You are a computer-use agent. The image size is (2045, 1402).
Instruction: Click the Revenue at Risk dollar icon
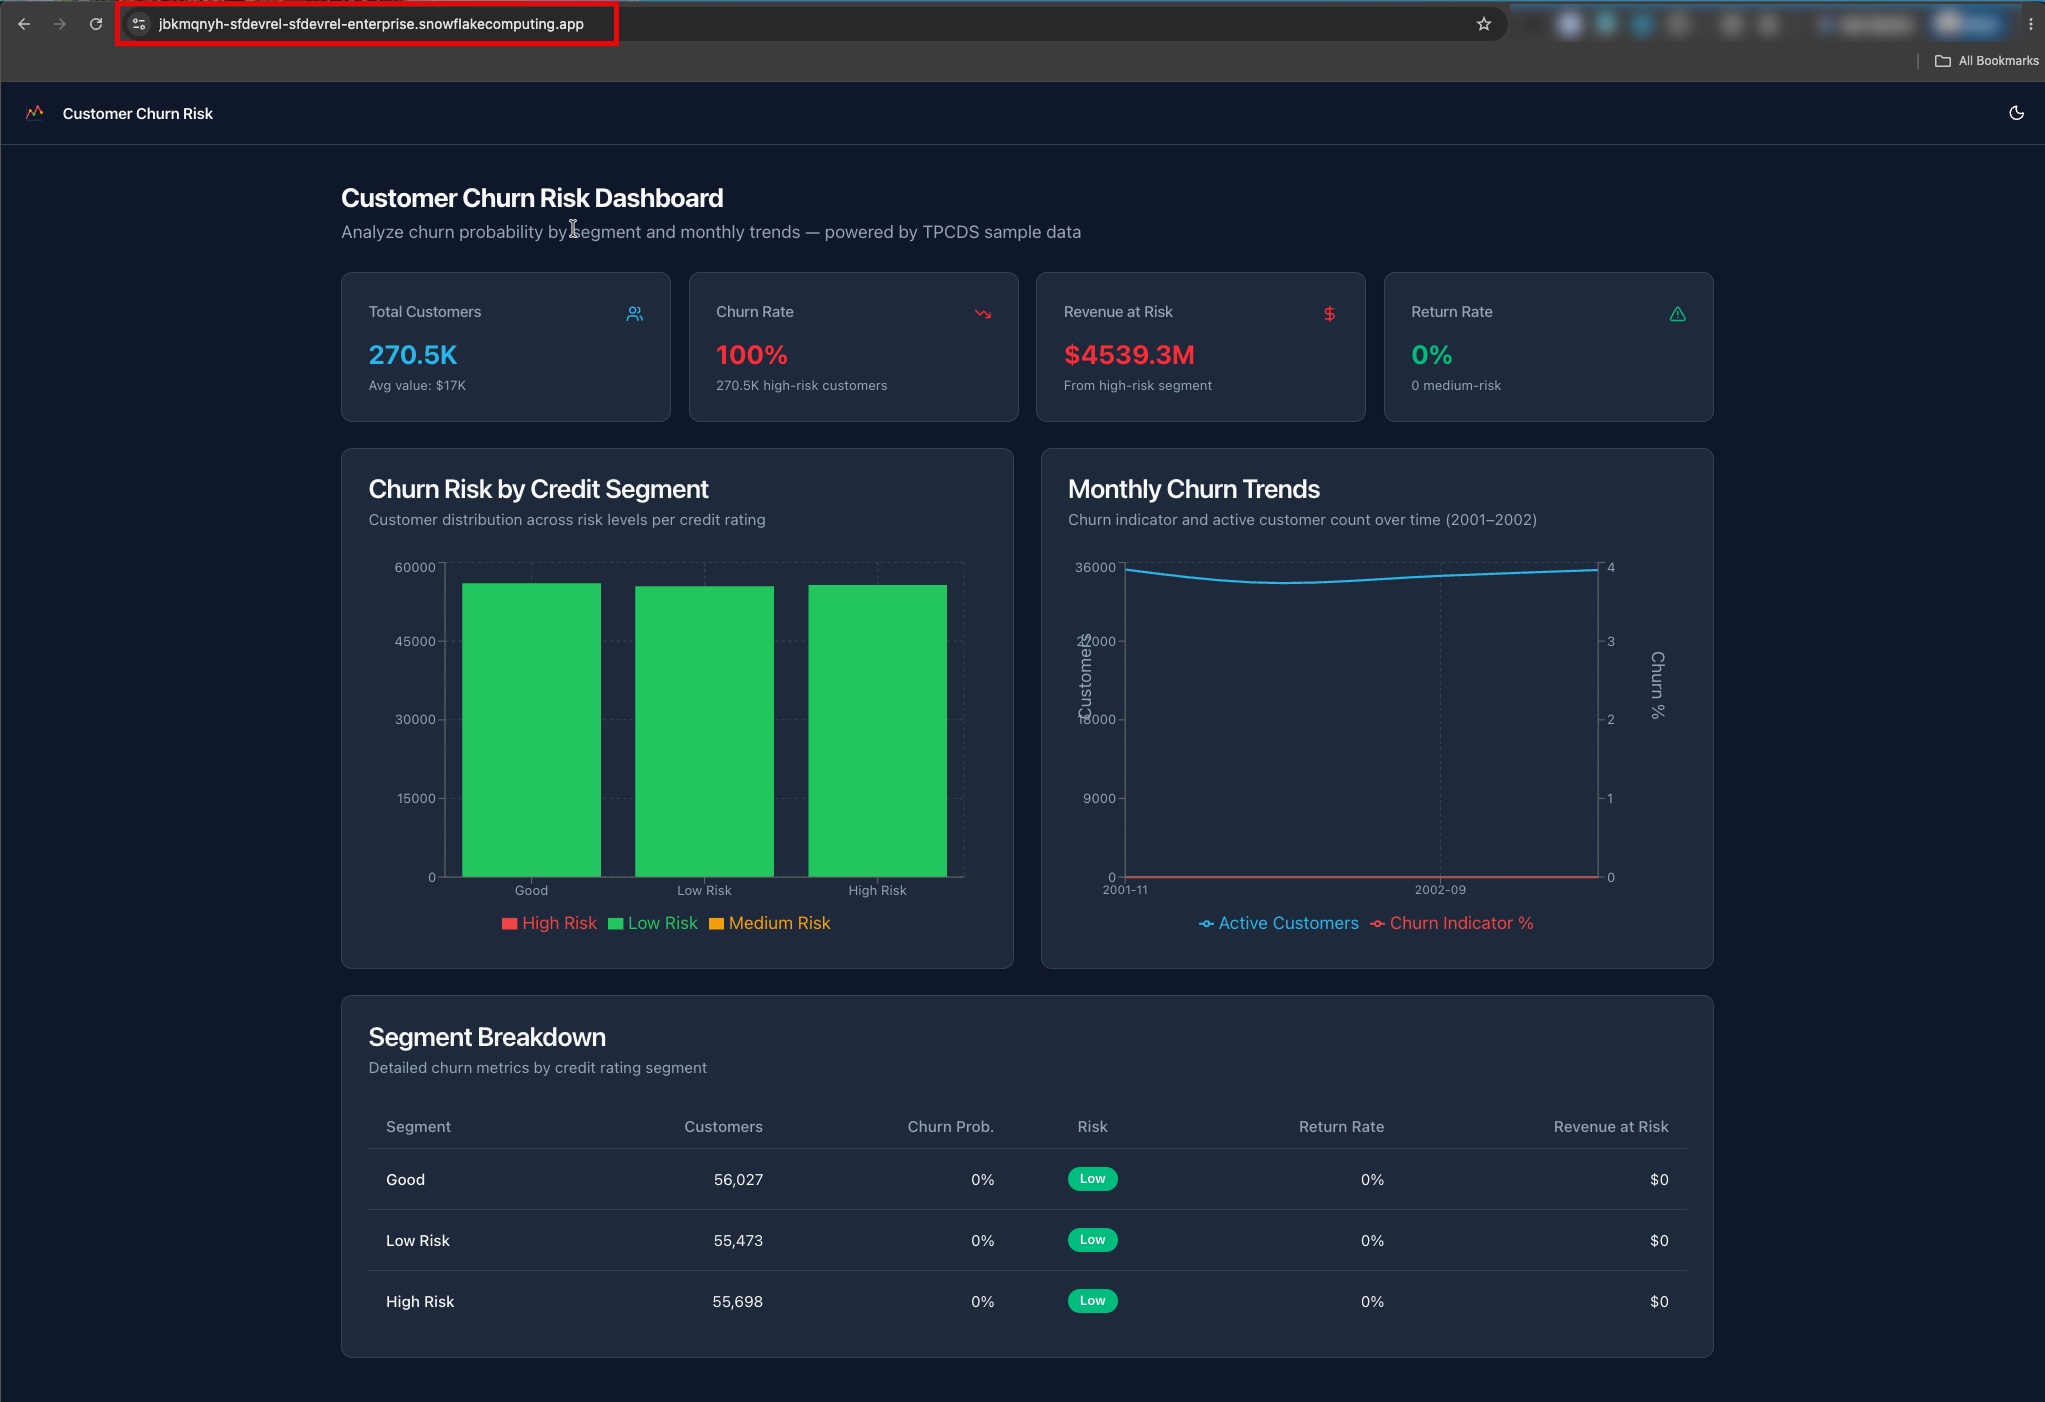1330,314
